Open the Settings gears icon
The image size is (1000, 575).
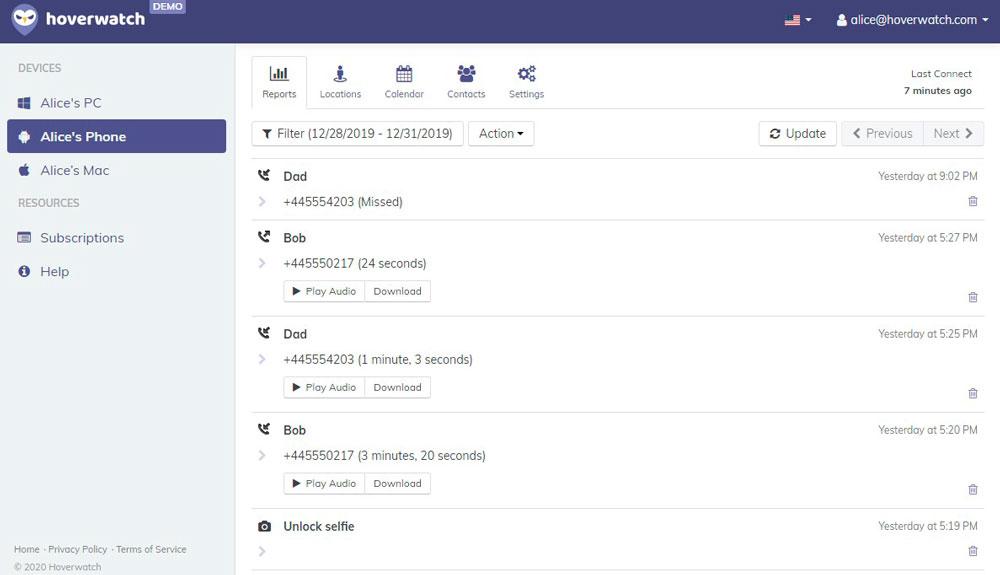tap(526, 74)
